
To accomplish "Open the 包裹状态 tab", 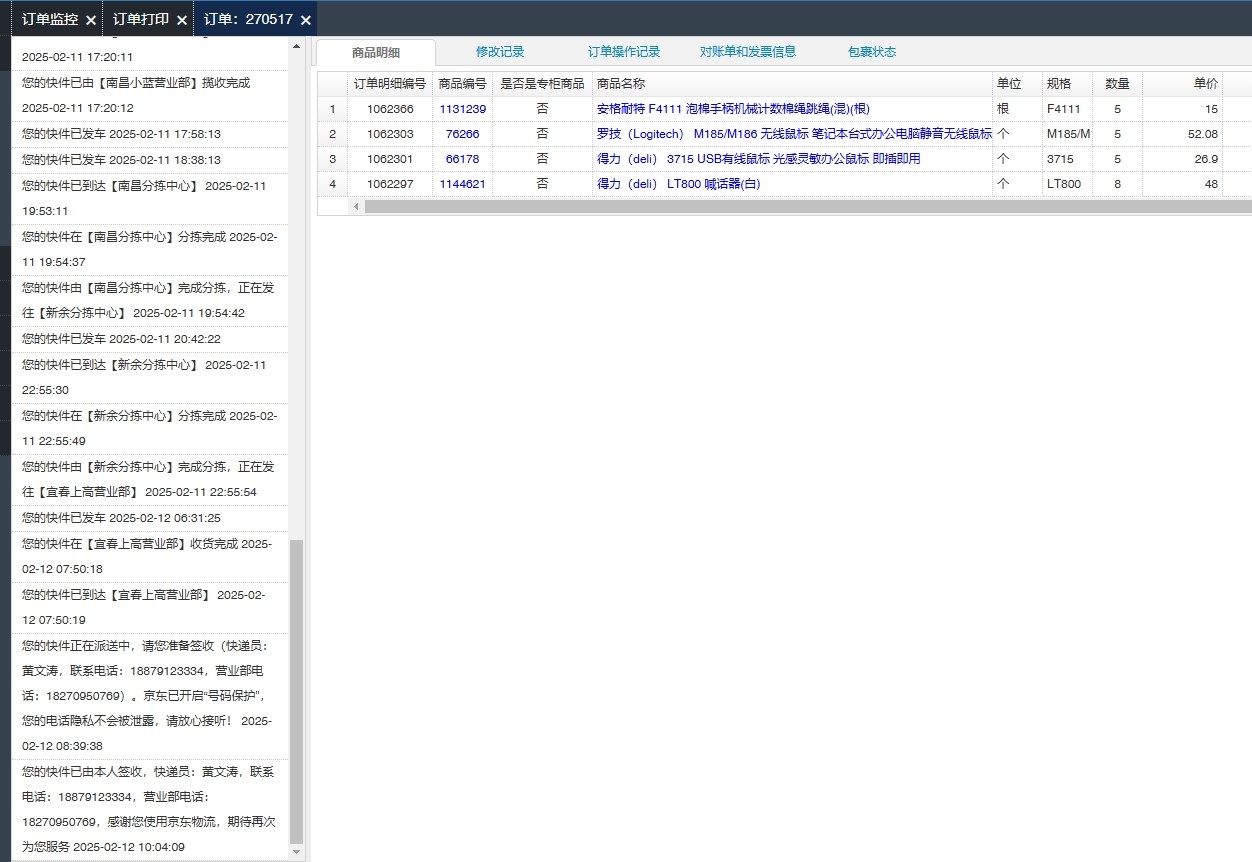I will pos(872,52).
